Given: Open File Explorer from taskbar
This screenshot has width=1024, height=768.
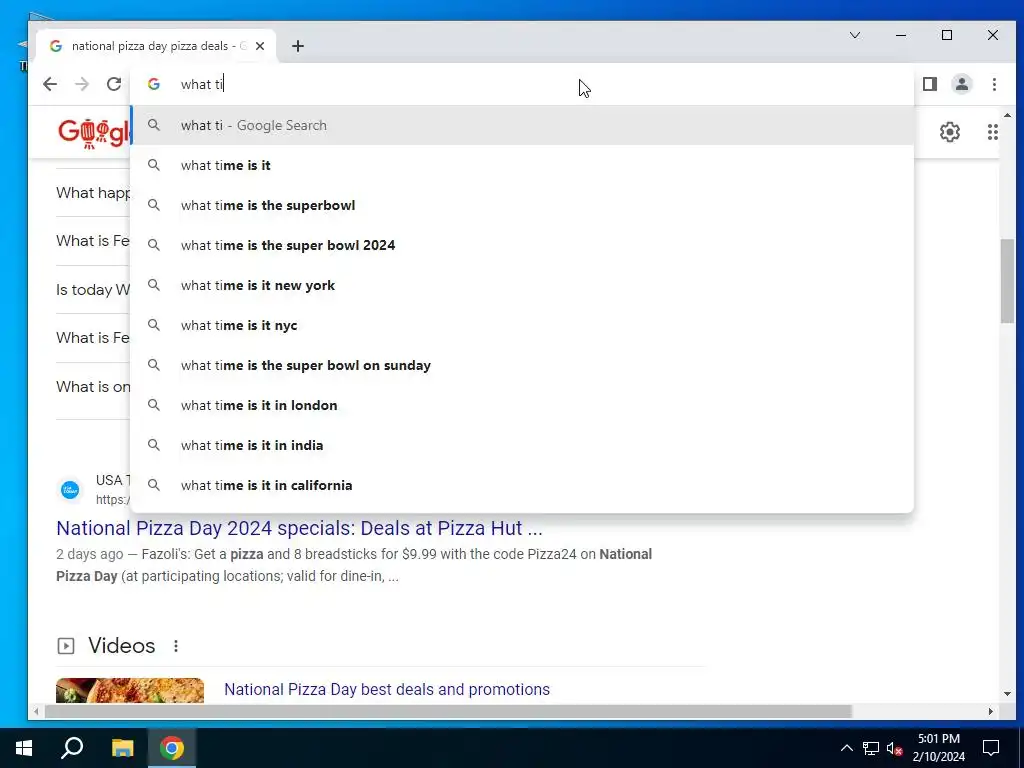Looking at the screenshot, I should (x=122, y=748).
